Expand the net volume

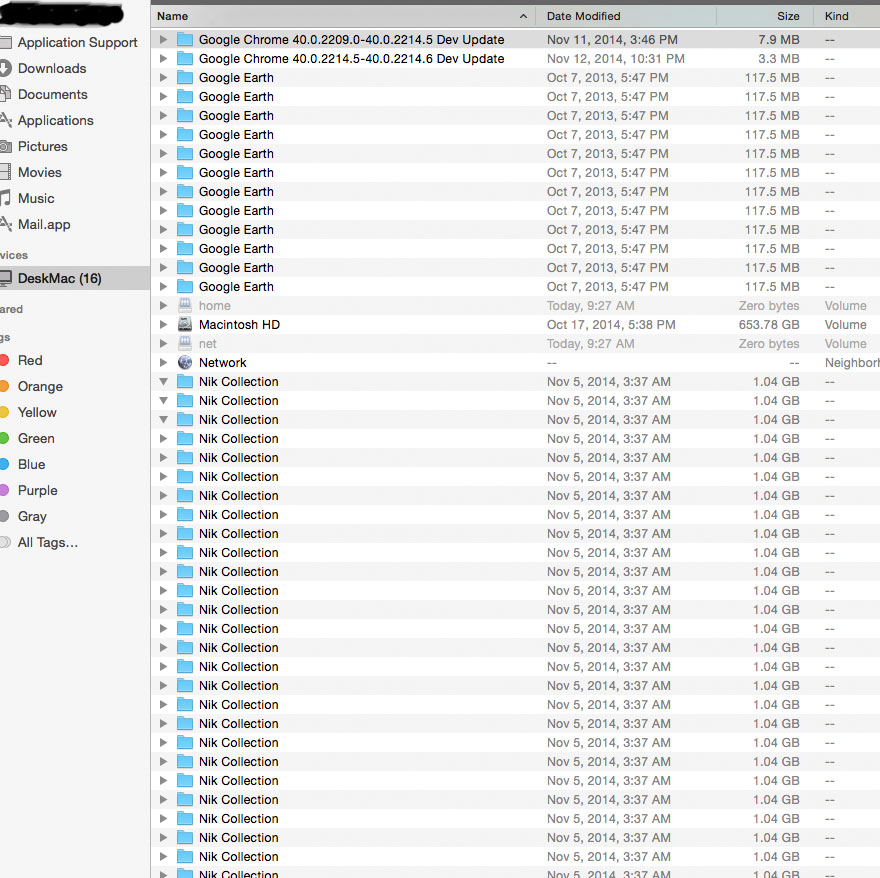coord(163,344)
